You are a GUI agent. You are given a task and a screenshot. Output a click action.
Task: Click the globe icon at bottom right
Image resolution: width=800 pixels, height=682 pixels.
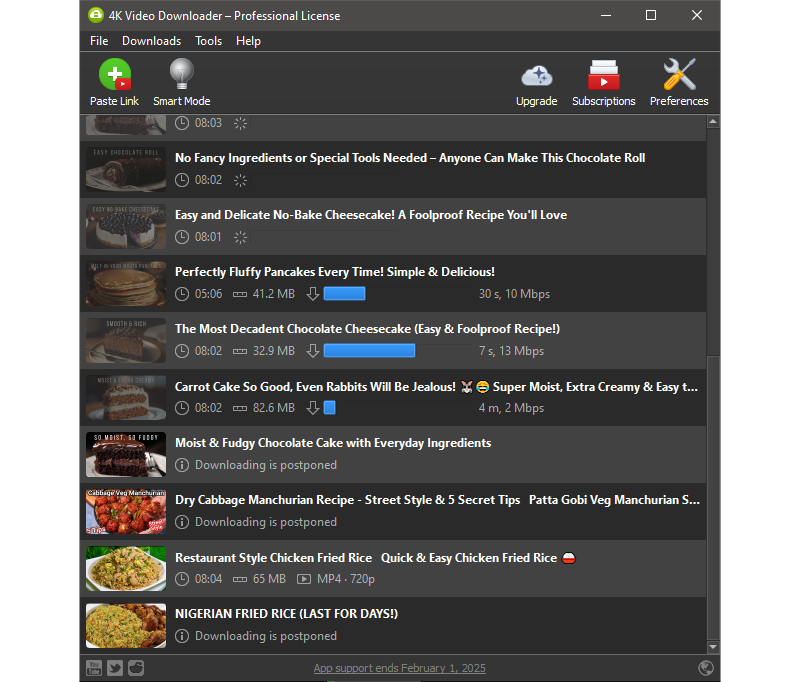706,667
